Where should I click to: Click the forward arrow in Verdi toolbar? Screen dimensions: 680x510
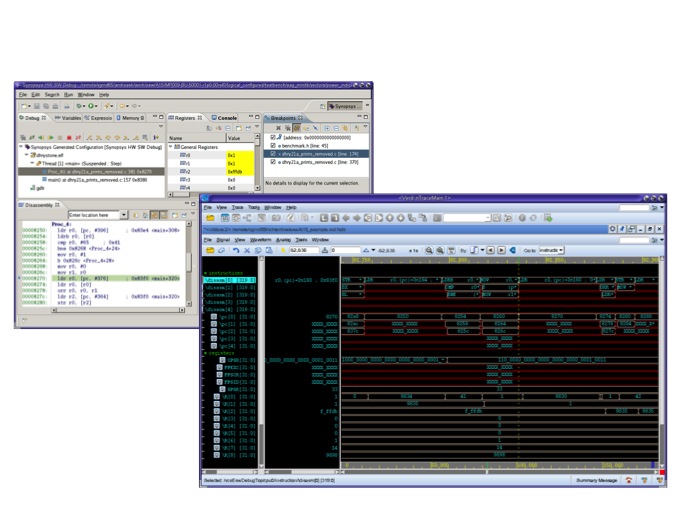point(356,218)
